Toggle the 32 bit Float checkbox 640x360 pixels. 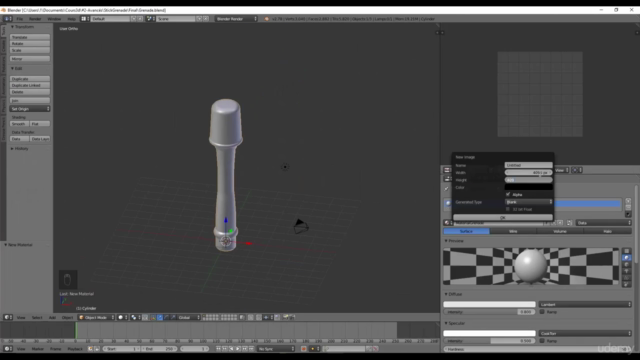tap(508, 209)
